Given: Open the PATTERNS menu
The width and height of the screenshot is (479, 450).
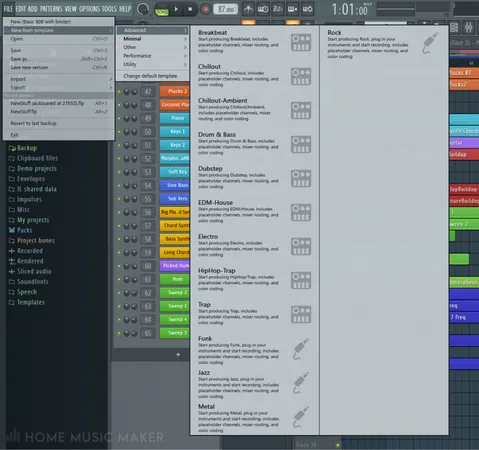Looking at the screenshot, I should (51, 9).
